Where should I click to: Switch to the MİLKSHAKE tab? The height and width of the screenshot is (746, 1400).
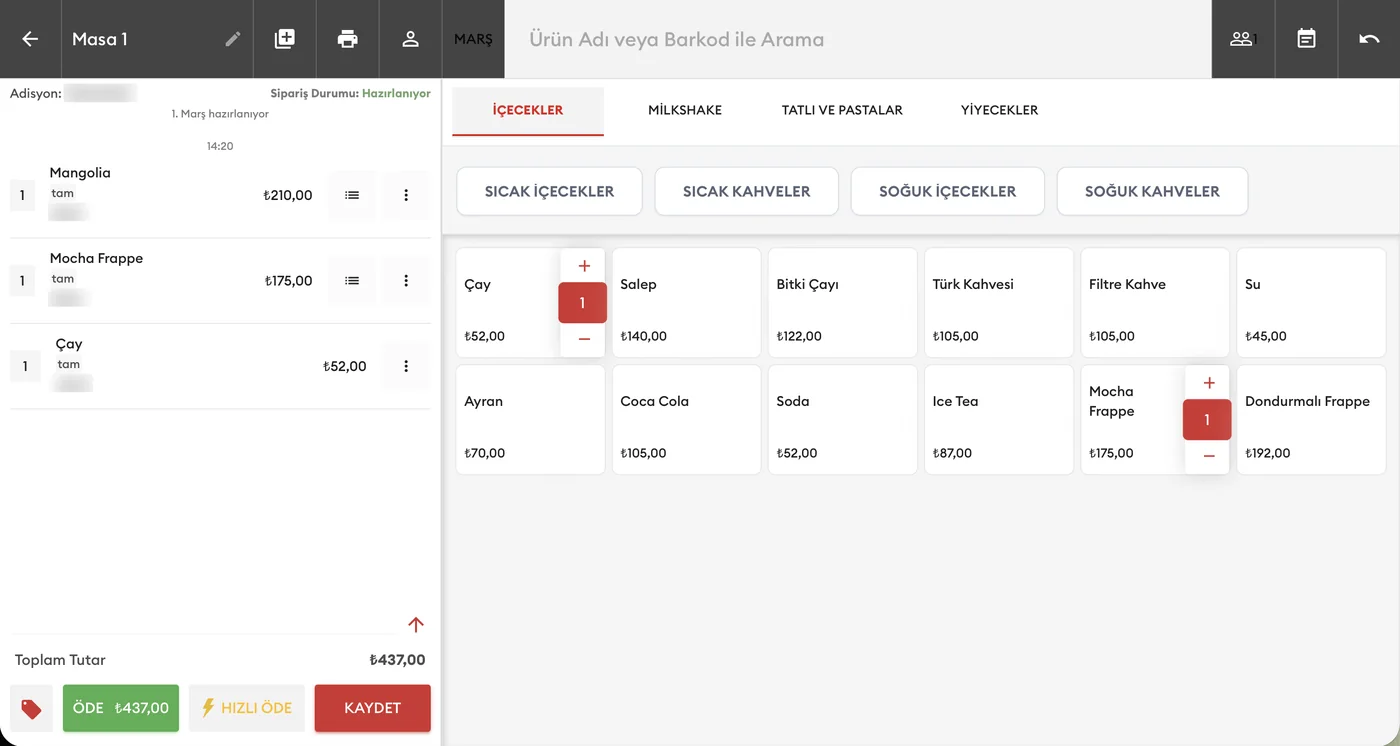[685, 110]
